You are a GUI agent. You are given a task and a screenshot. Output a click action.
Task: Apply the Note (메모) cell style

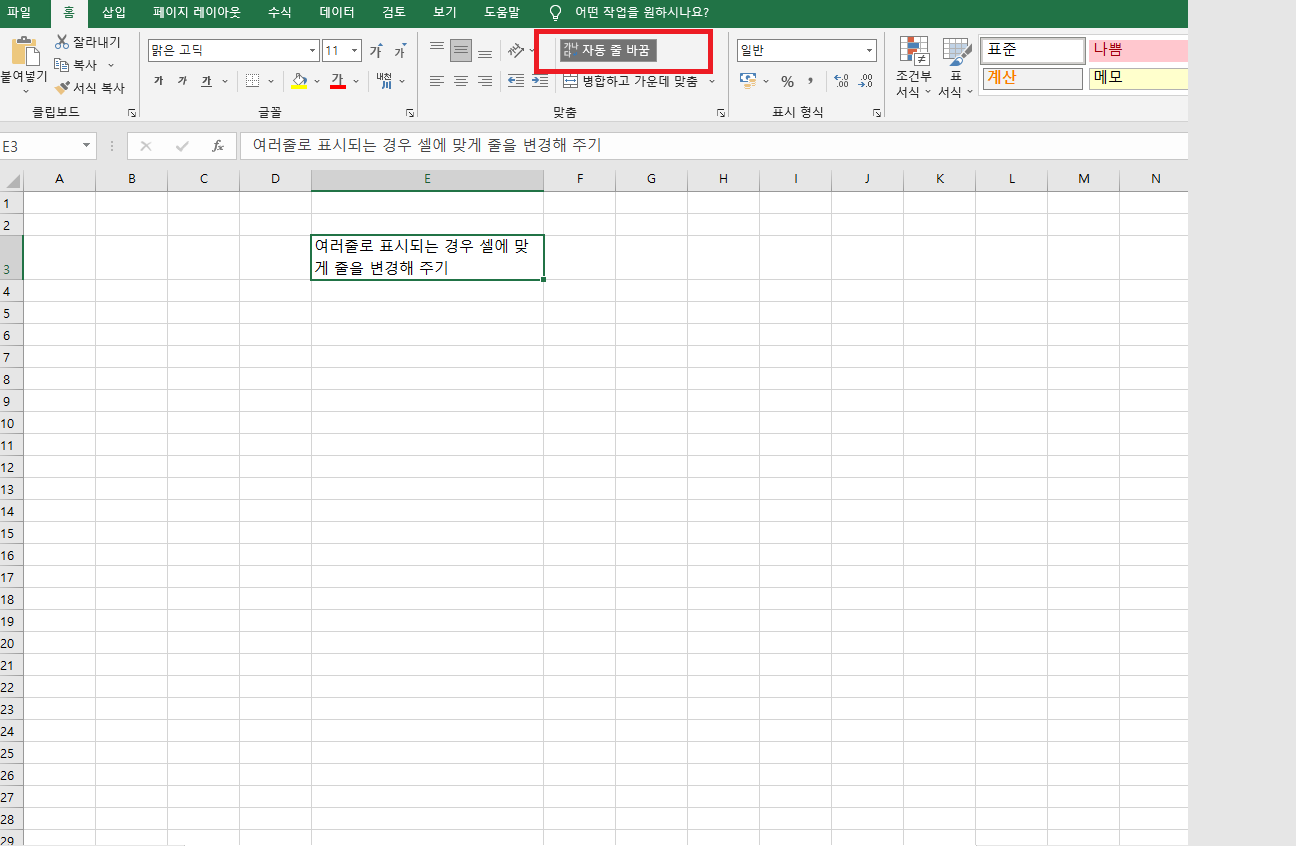tap(1138, 78)
